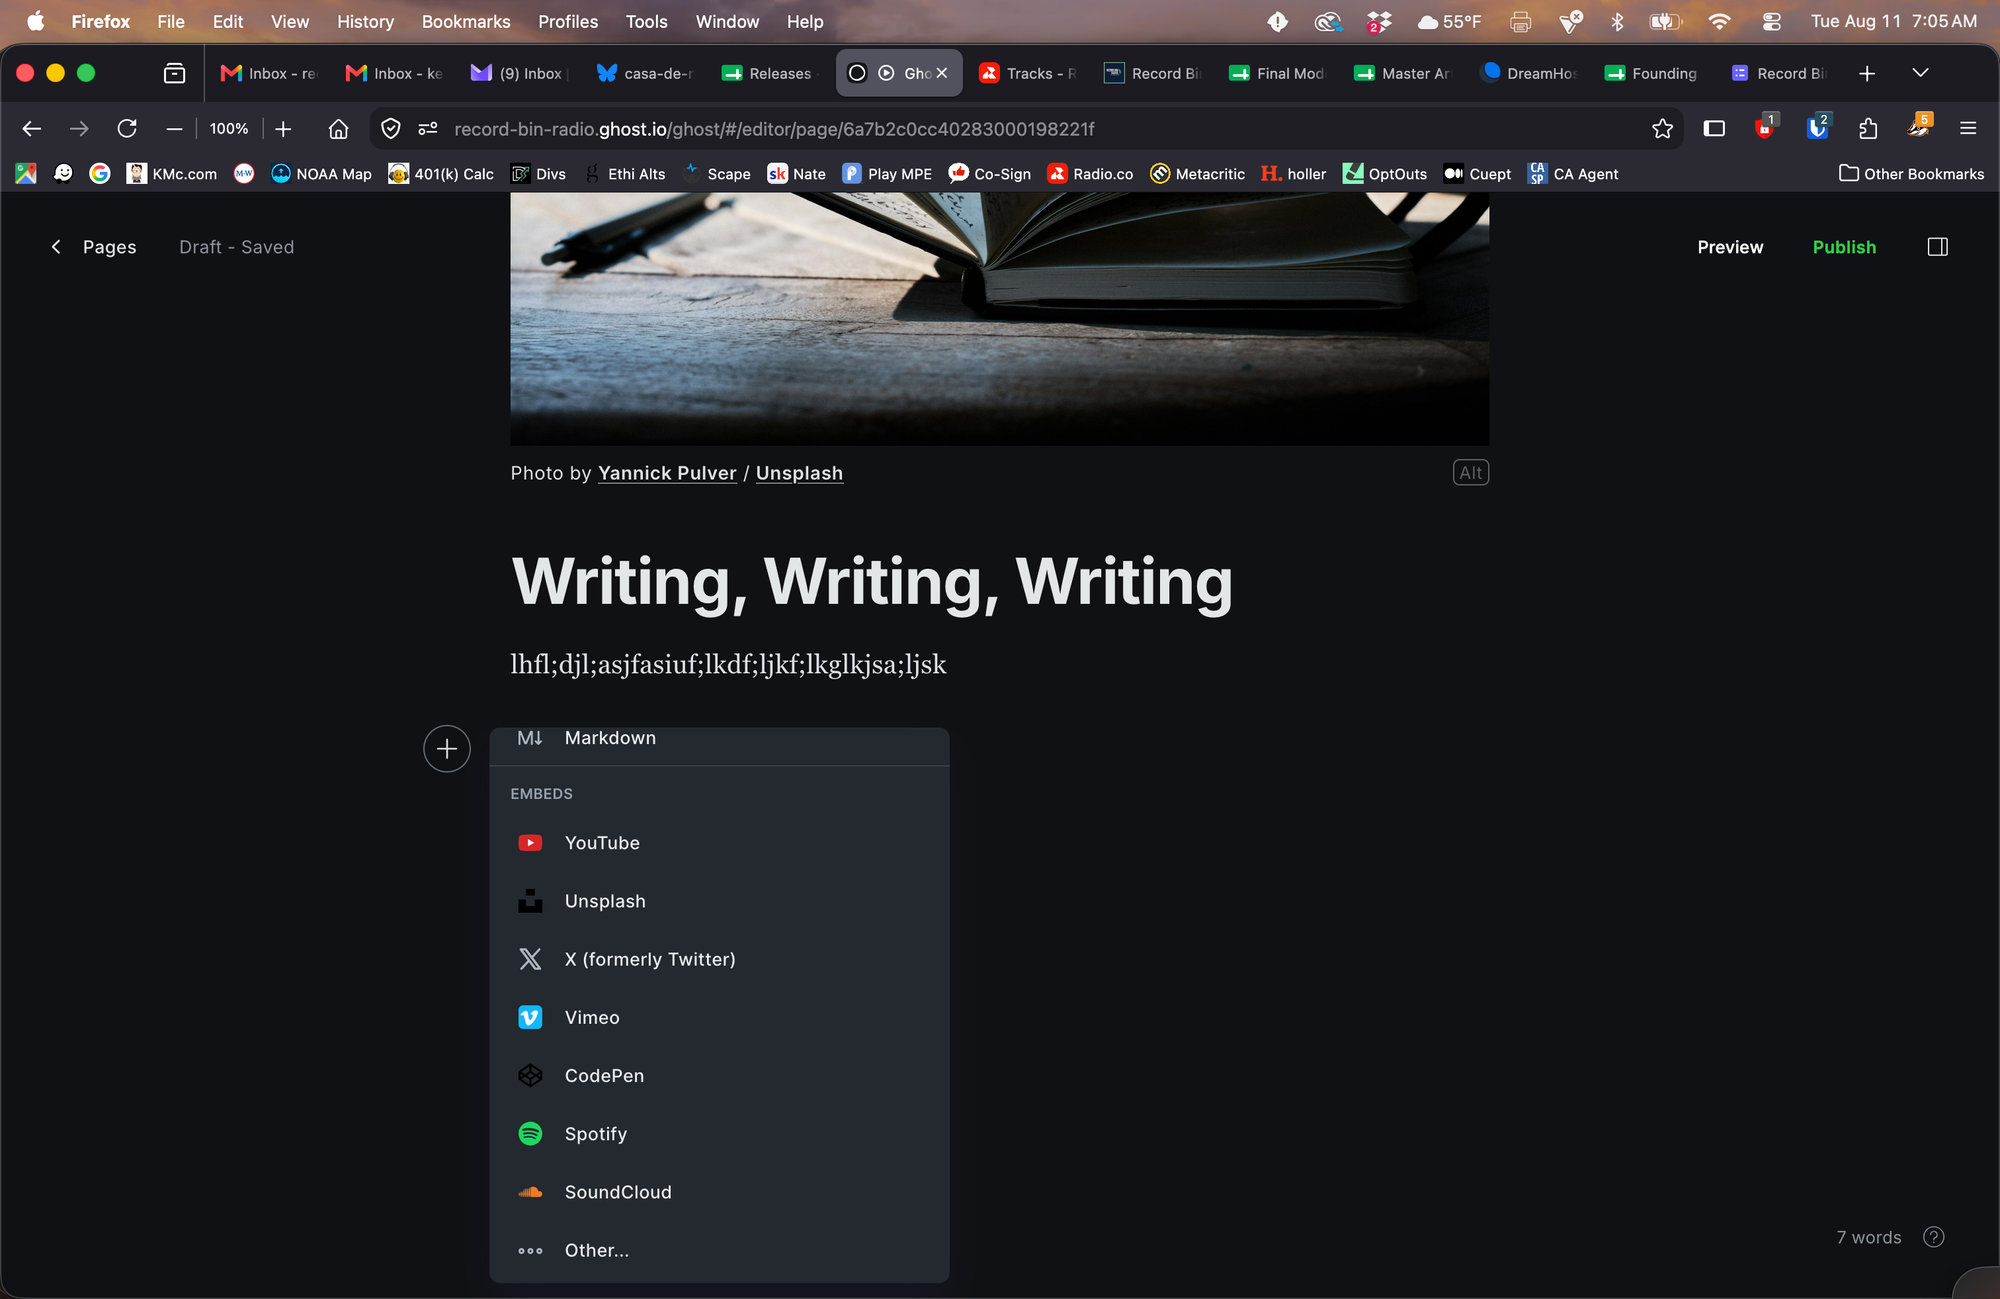Open the Apple menu
Image resolution: width=2000 pixels, height=1299 pixels.
tap(35, 21)
